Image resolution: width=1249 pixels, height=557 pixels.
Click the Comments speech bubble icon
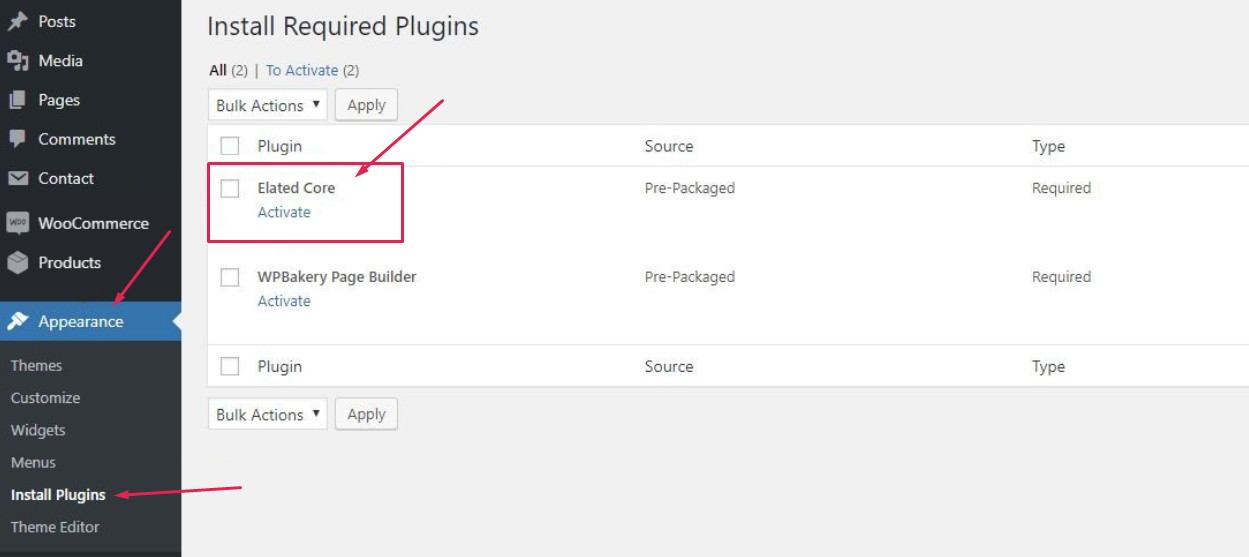(17, 139)
